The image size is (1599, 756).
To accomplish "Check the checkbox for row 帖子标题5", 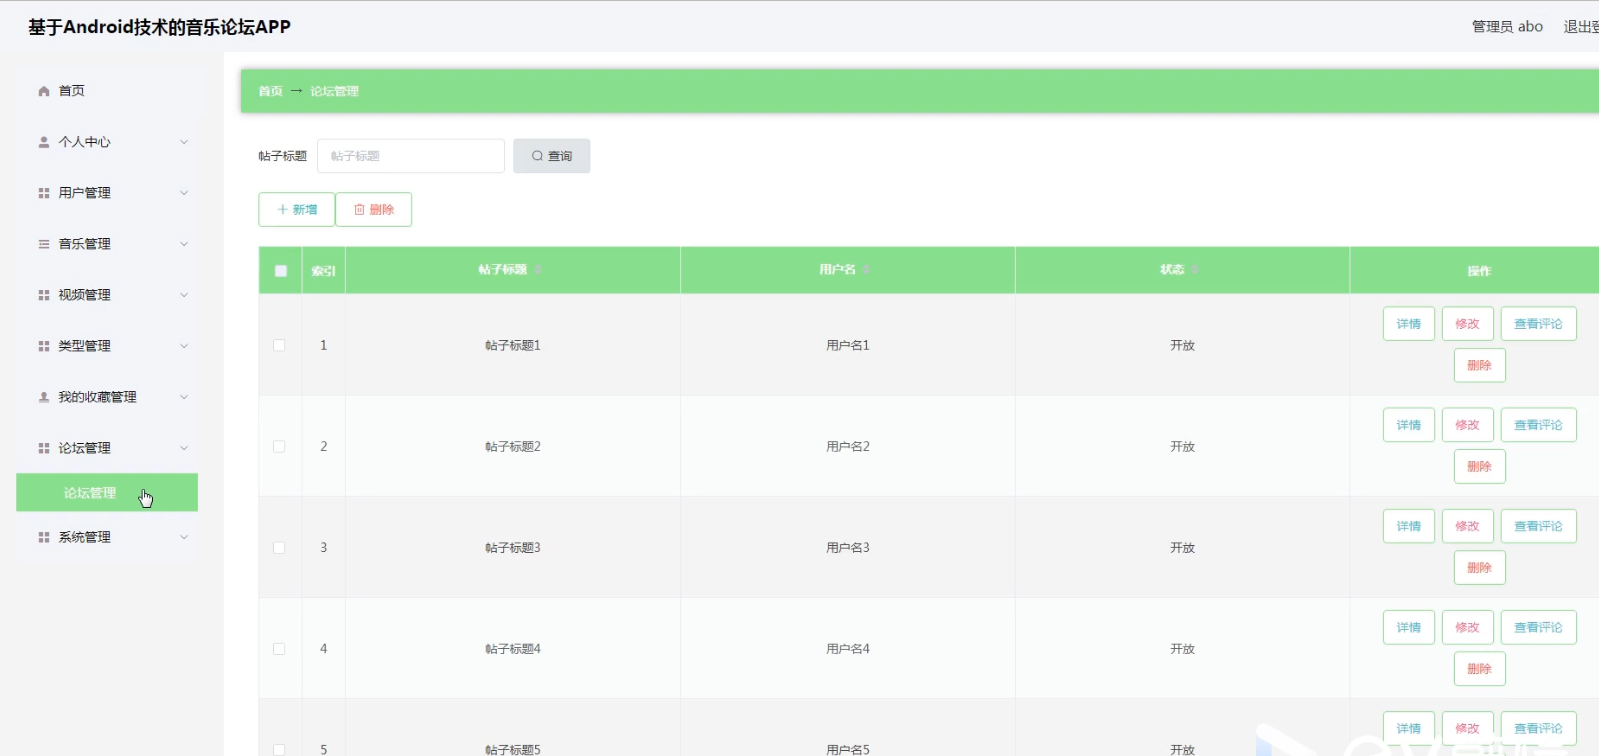I will (279, 749).
